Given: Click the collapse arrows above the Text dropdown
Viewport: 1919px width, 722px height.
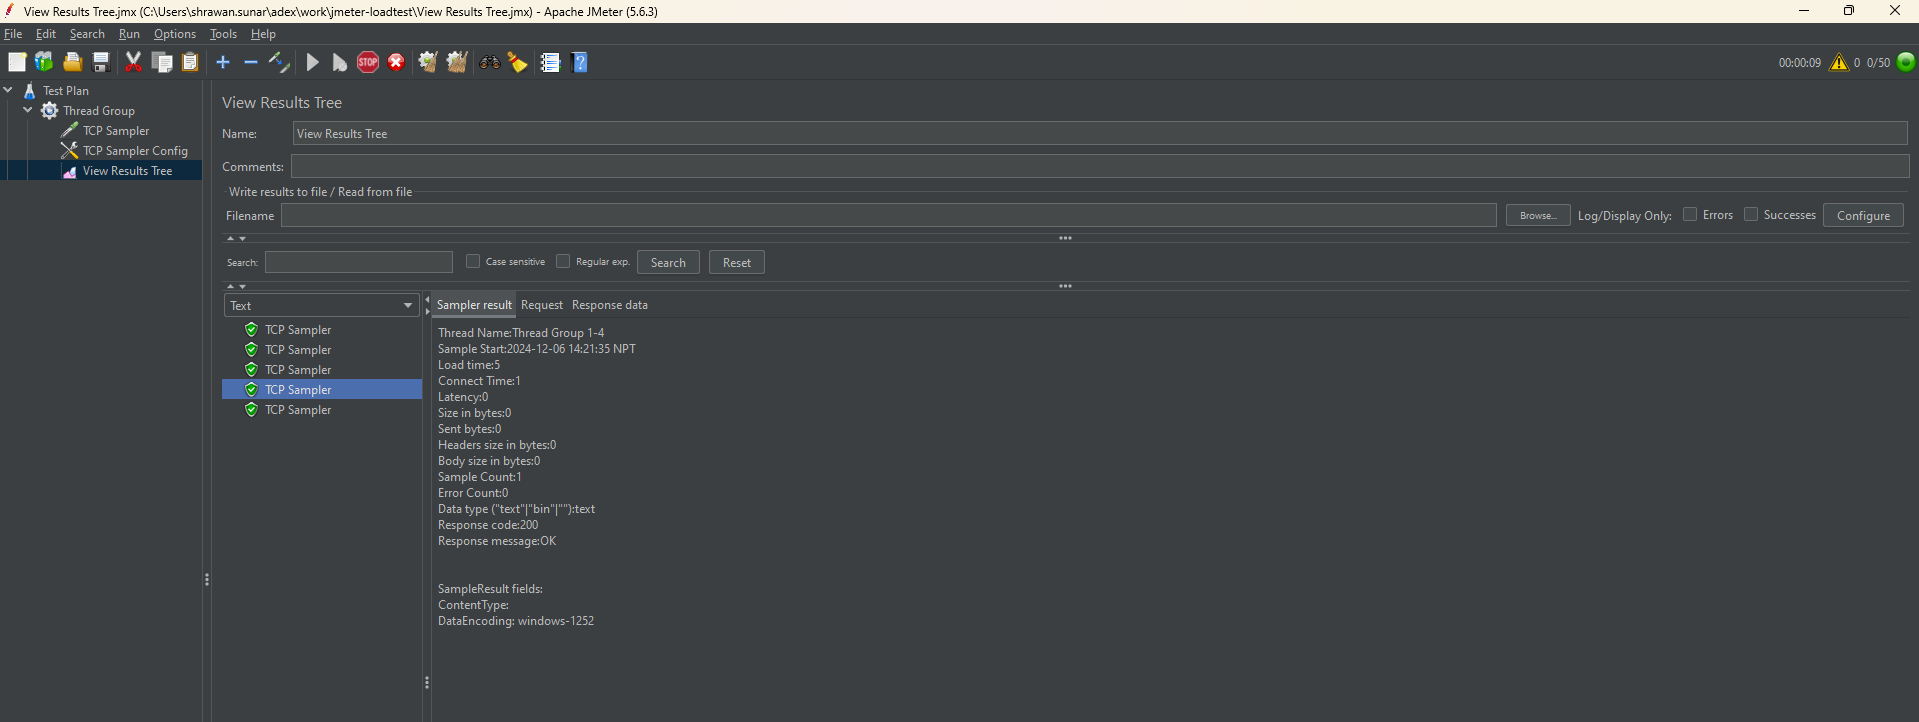Looking at the screenshot, I should (236, 286).
